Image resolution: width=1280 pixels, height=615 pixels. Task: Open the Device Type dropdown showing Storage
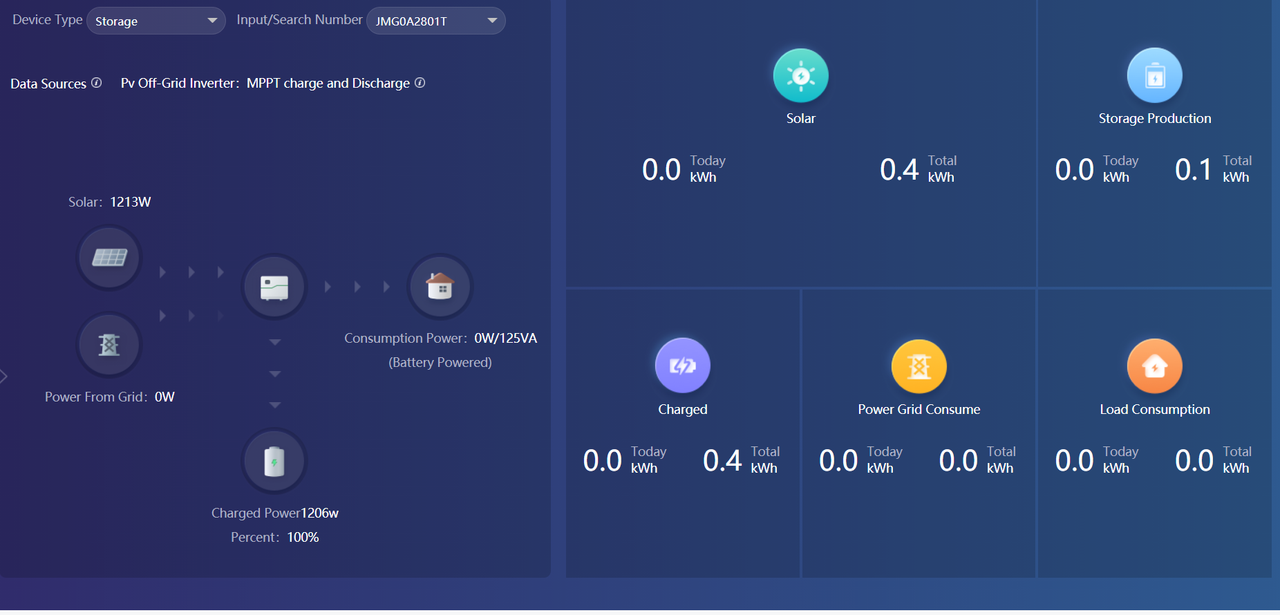[x=156, y=21]
